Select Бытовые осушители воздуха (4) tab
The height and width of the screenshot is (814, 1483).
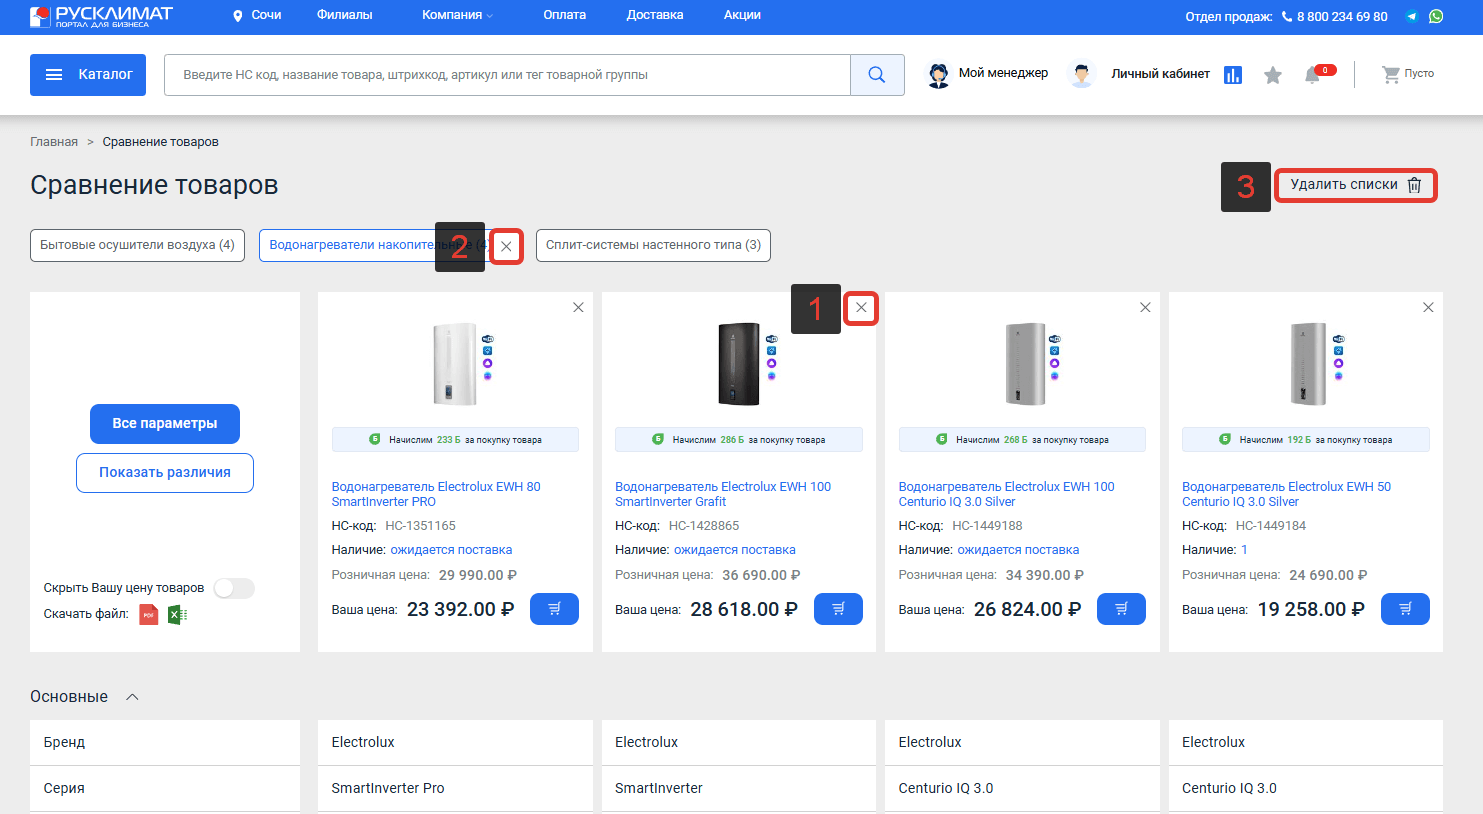(x=138, y=245)
